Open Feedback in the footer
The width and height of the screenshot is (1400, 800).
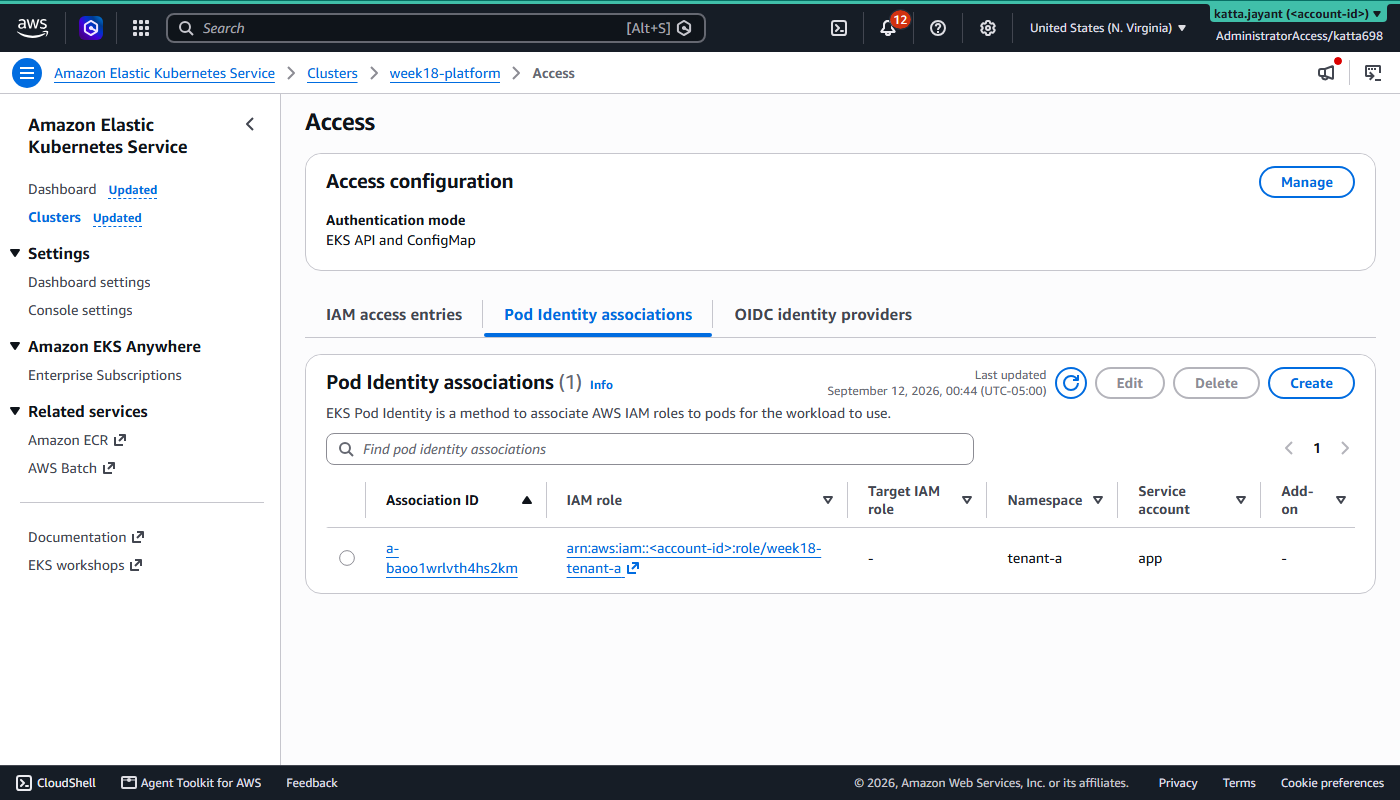312,783
